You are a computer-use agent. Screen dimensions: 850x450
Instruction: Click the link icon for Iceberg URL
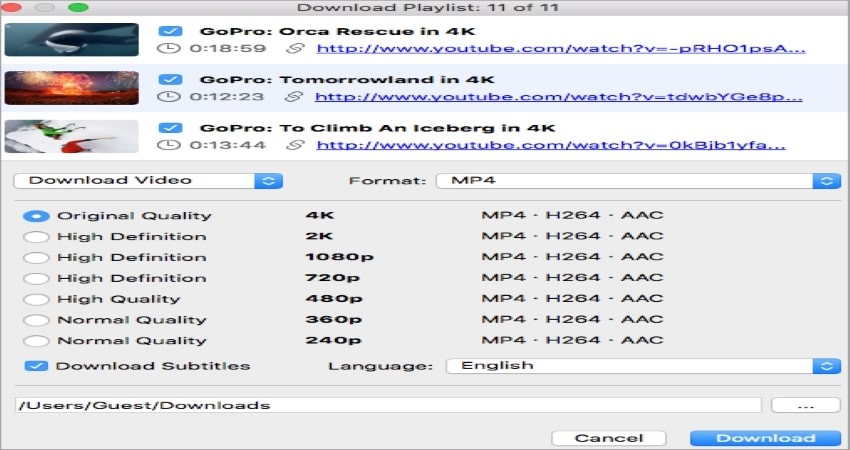point(295,145)
